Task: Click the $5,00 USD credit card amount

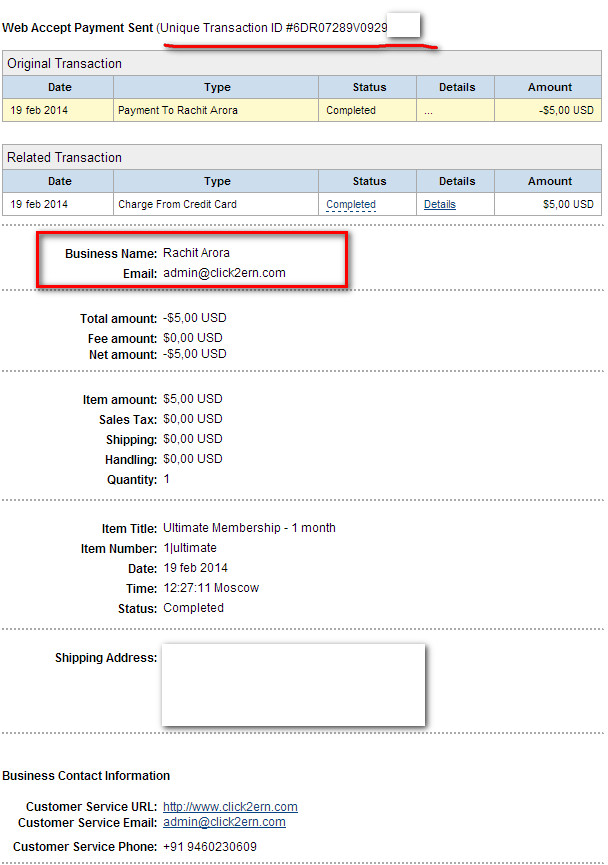Action: click(x=568, y=204)
